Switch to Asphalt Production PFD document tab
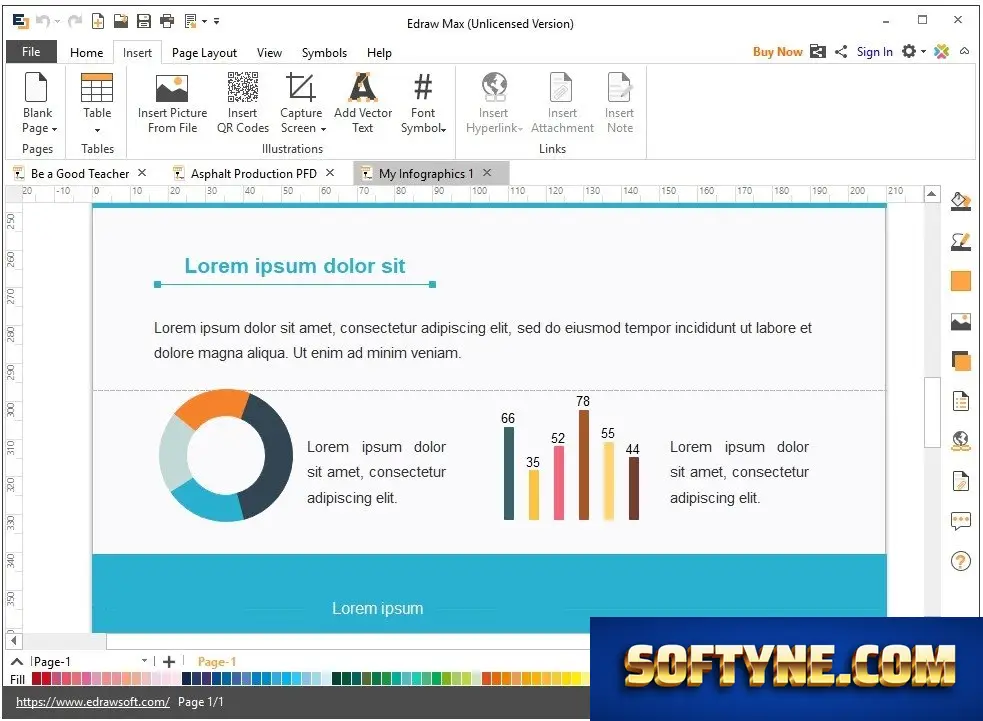The height and width of the screenshot is (721, 983). [x=253, y=174]
